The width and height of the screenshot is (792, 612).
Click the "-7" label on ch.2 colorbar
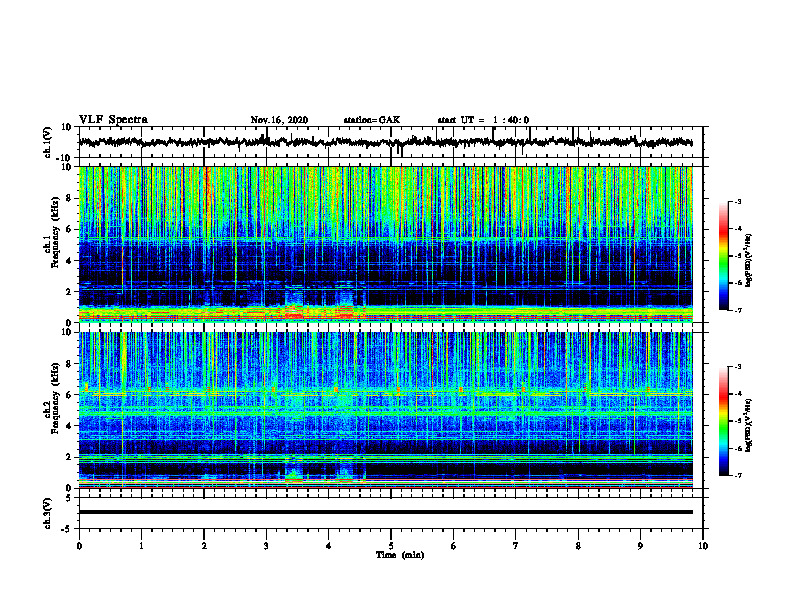click(x=737, y=475)
